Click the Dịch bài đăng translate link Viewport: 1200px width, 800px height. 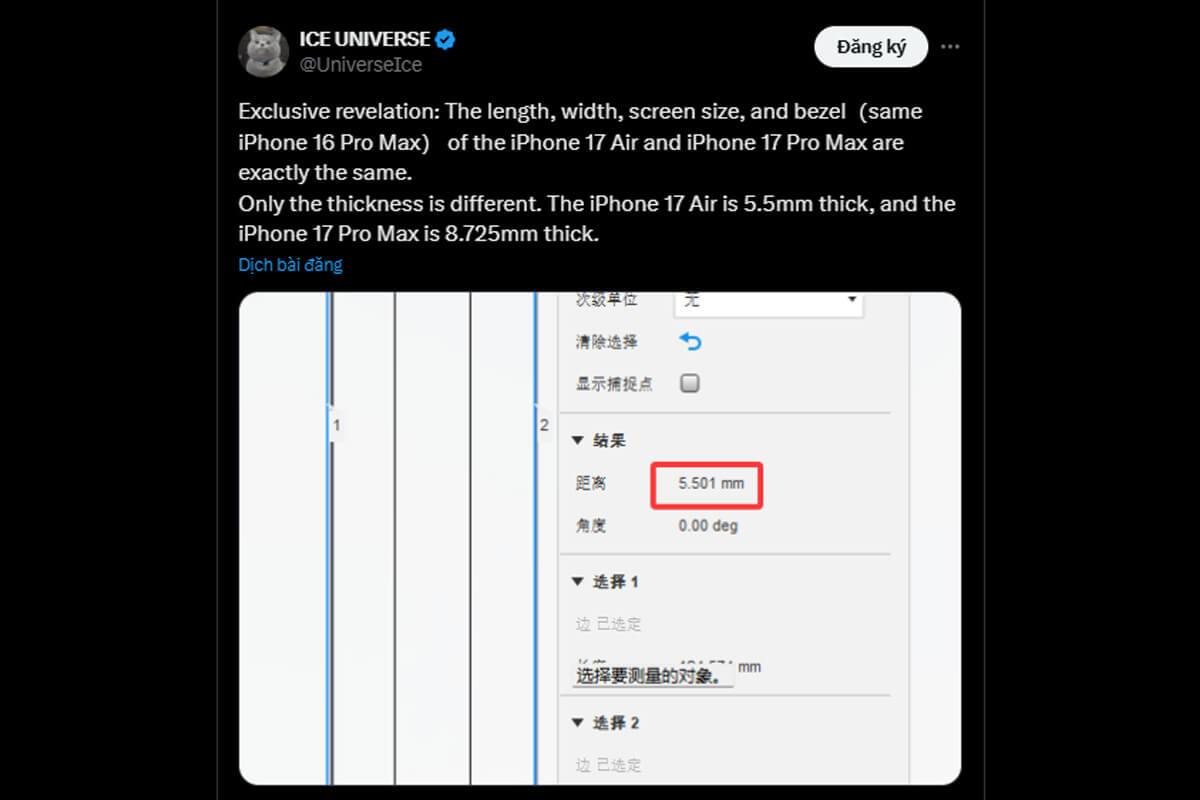tap(290, 265)
